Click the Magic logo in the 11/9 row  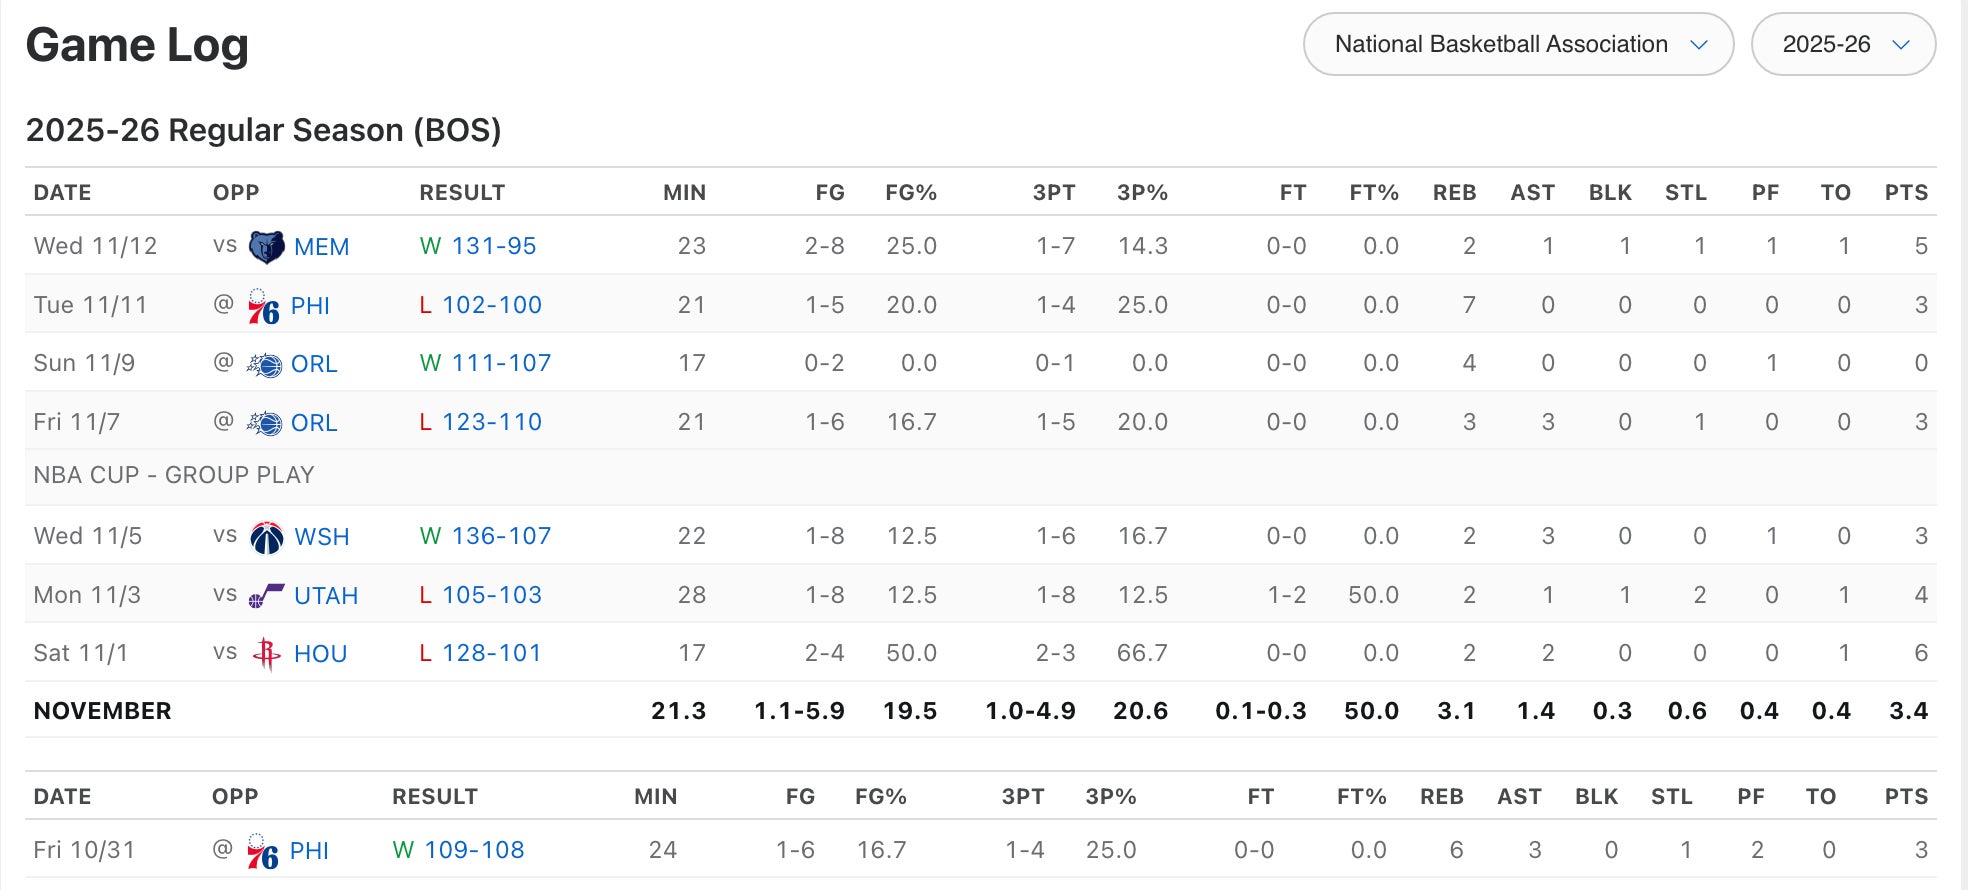click(264, 365)
